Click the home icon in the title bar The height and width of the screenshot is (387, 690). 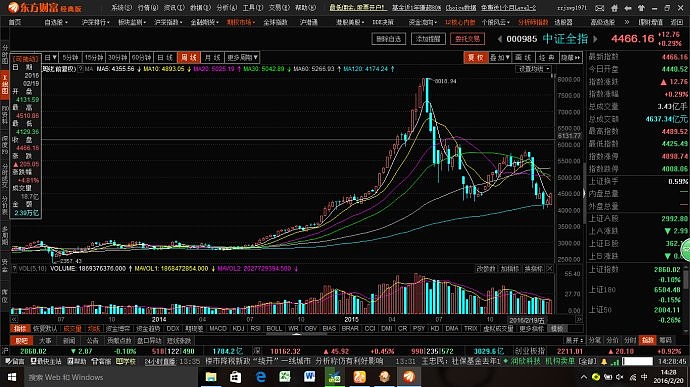click(614, 8)
